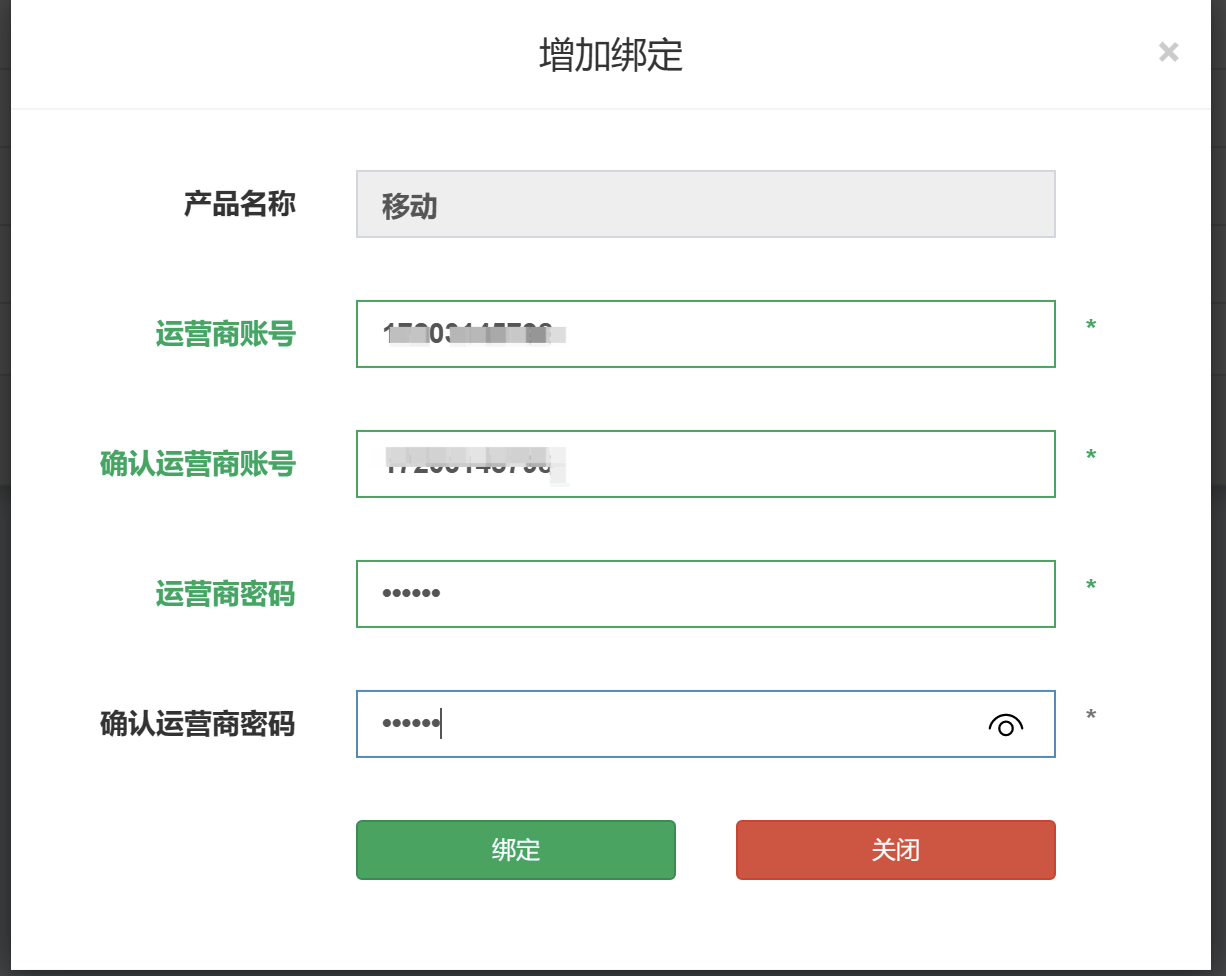Select the 运营商密码 password field
The width and height of the screenshot is (1226, 976).
tap(705, 594)
